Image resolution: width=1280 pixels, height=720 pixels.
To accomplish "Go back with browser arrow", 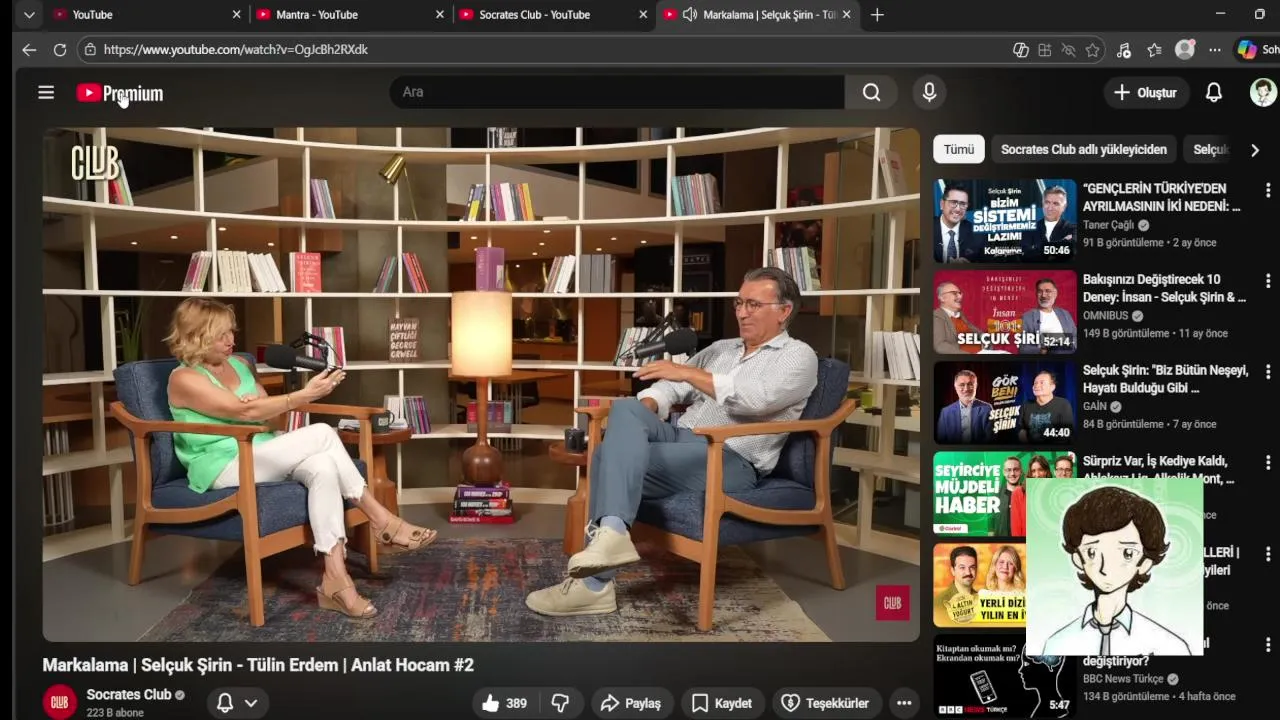I will click(29, 49).
